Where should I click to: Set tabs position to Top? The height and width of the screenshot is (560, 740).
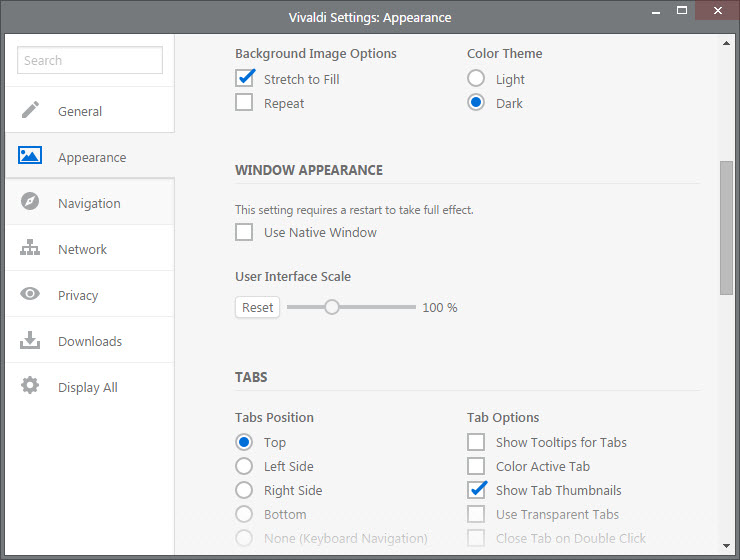tap(244, 442)
